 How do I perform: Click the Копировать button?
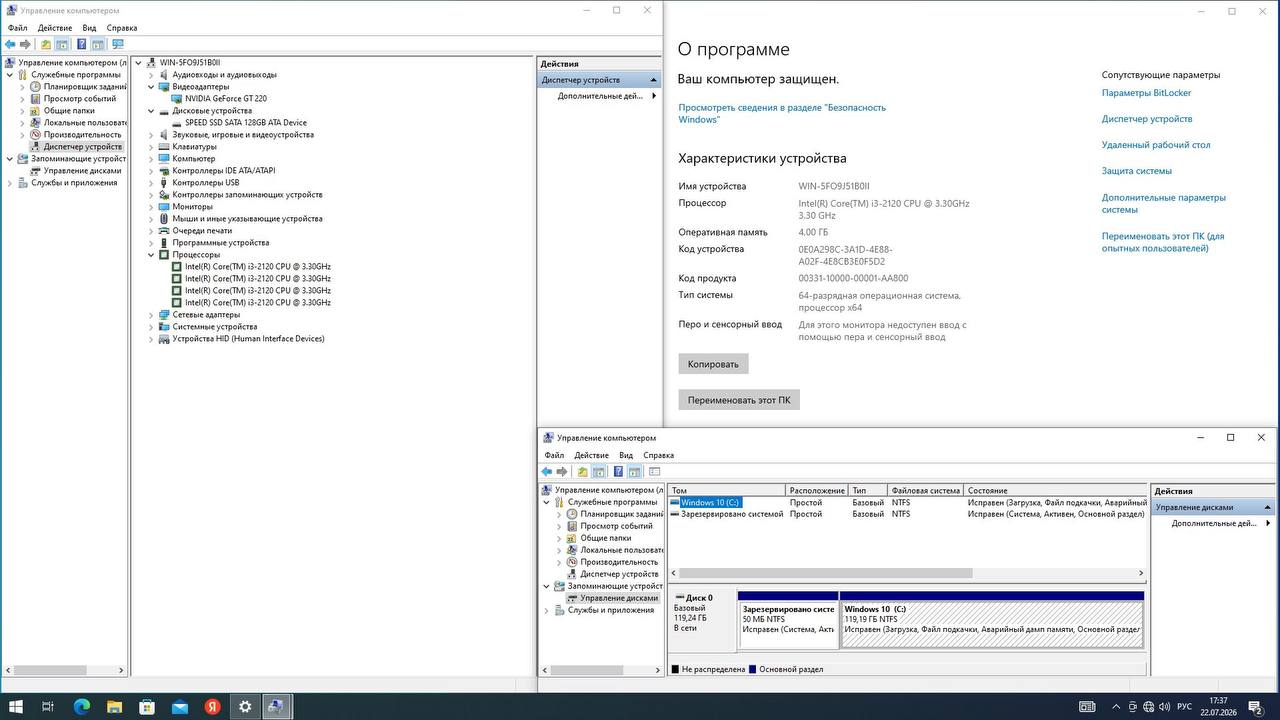713,364
